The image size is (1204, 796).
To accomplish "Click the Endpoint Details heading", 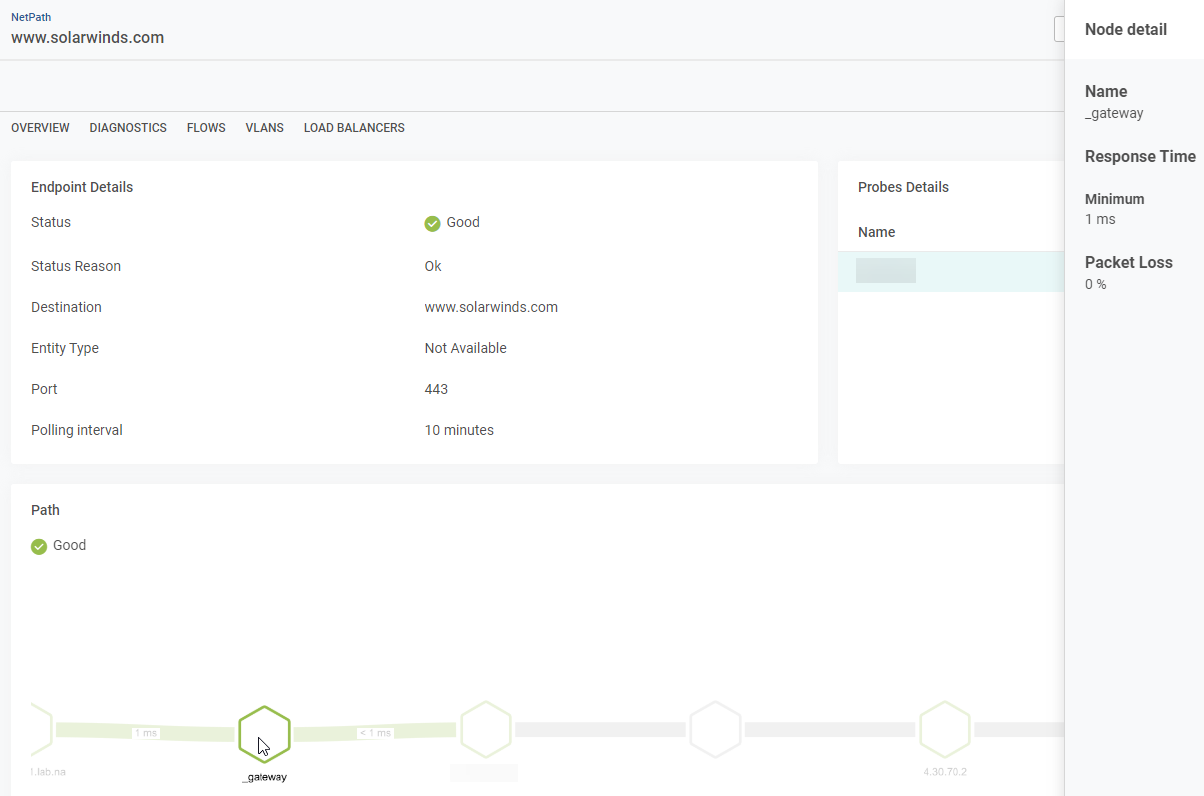I will click(82, 187).
